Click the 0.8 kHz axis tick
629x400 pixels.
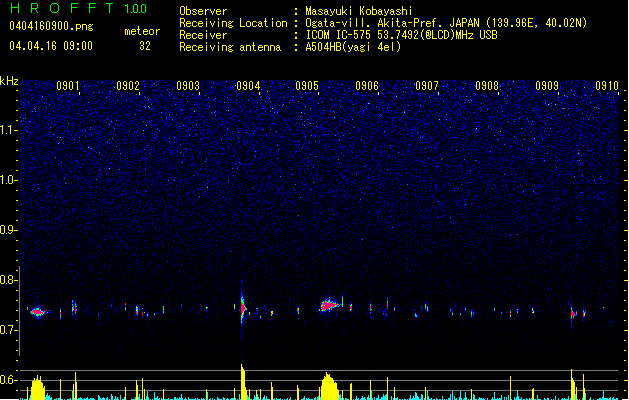pyautogui.click(x=9, y=280)
